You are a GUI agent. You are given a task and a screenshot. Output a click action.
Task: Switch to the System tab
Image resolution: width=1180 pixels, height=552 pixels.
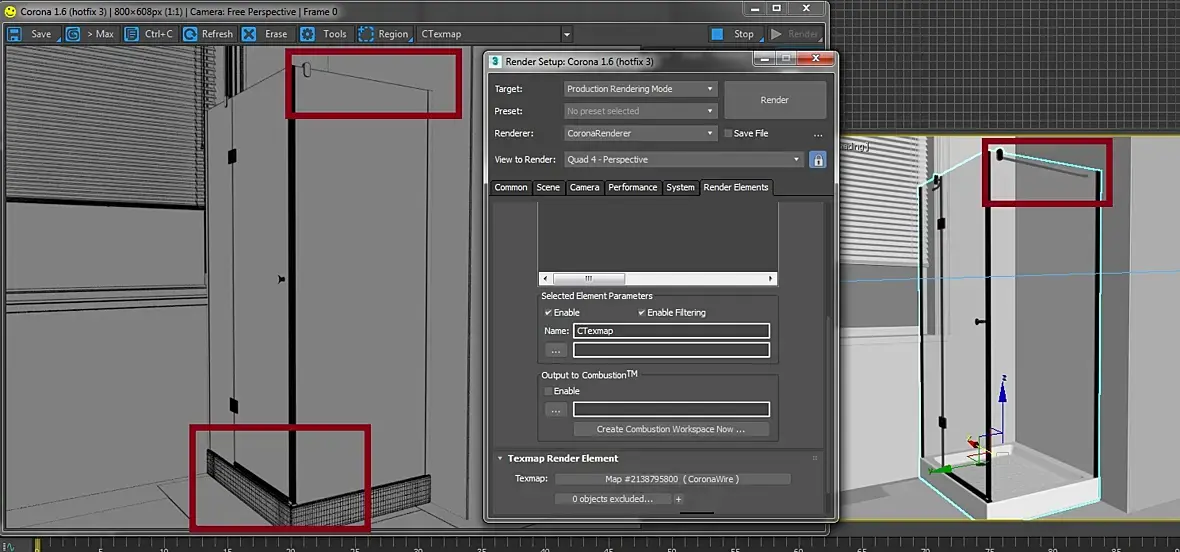click(680, 187)
